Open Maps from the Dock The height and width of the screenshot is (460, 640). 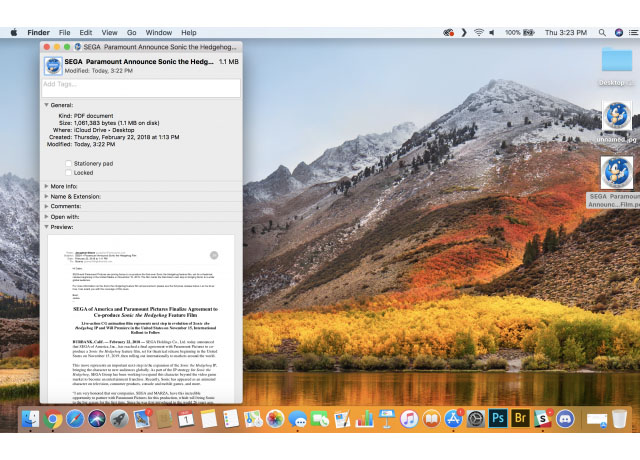pos(253,419)
